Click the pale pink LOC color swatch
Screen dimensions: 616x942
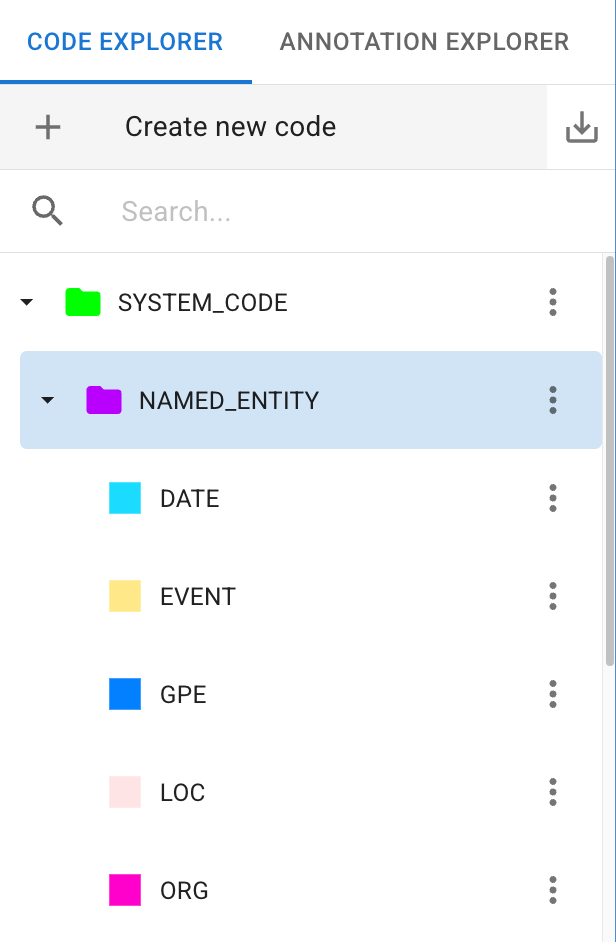[x=125, y=792]
